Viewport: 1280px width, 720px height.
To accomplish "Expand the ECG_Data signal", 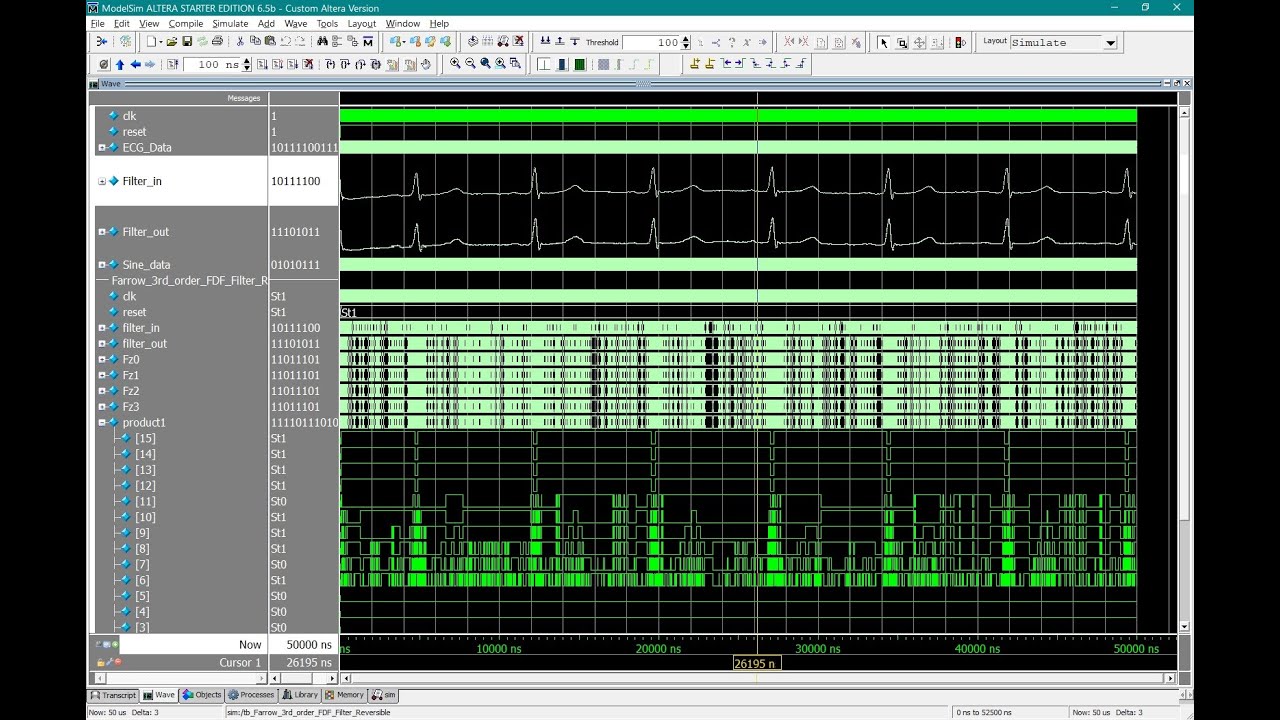I will (102, 147).
